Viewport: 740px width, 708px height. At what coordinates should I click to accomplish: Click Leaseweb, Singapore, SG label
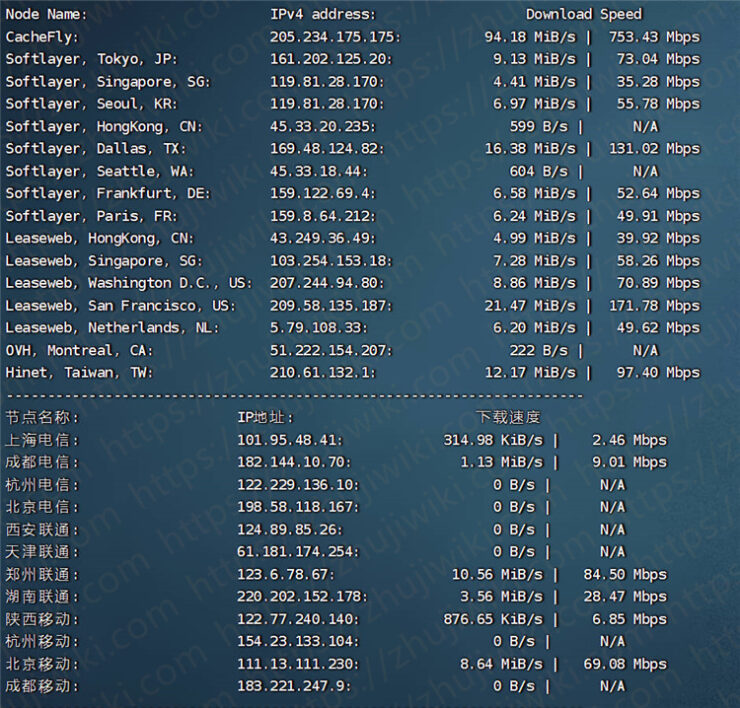pos(104,261)
